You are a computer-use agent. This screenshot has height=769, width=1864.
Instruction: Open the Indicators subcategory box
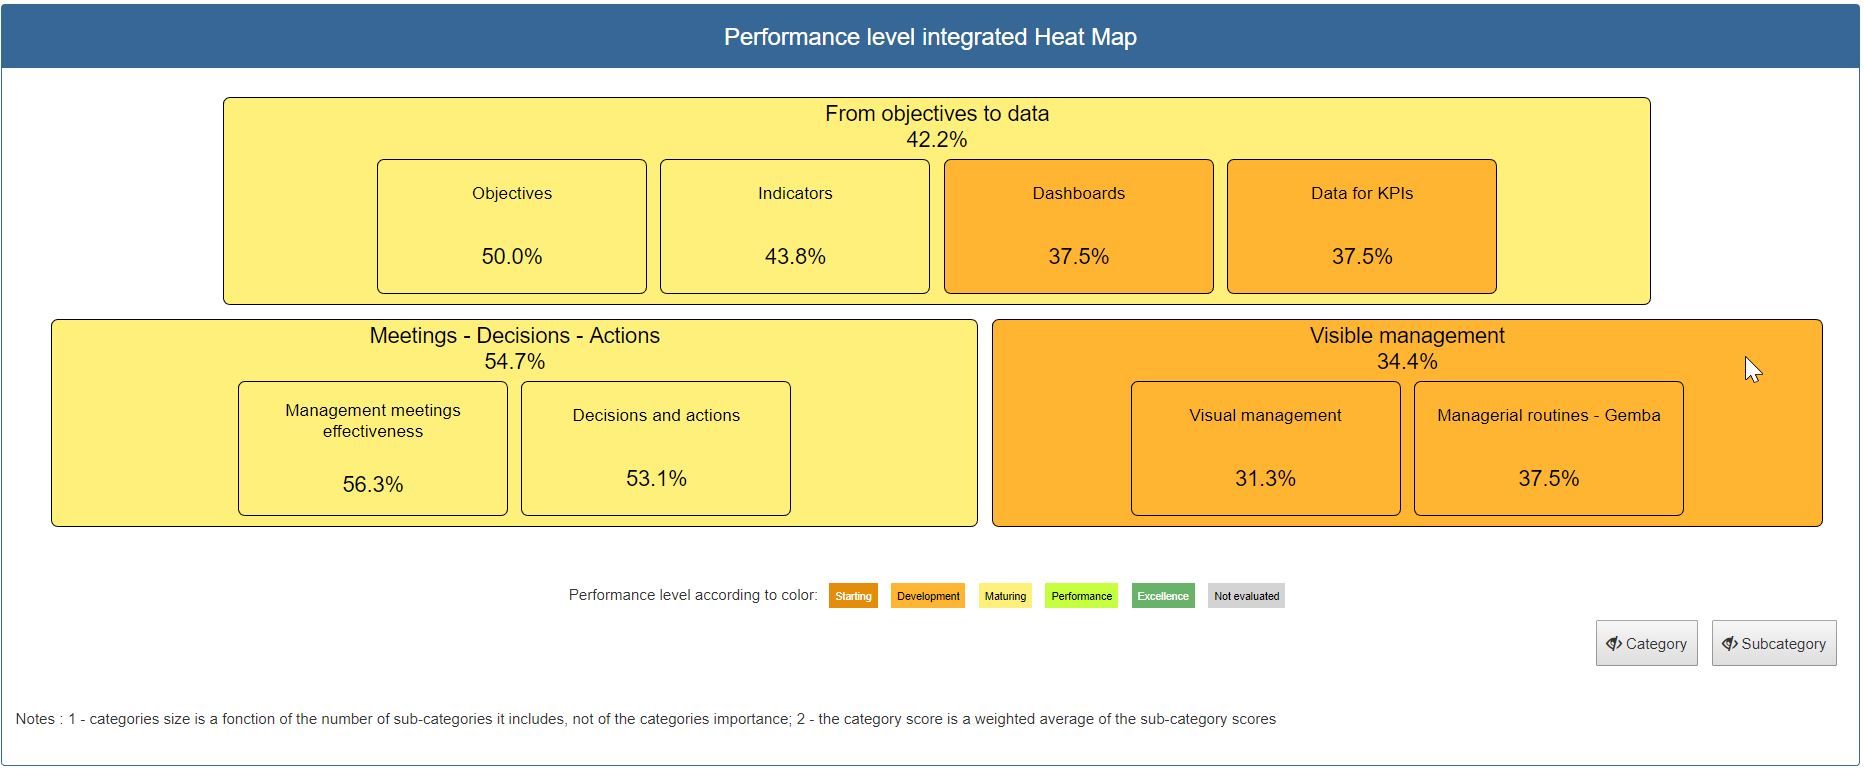794,226
